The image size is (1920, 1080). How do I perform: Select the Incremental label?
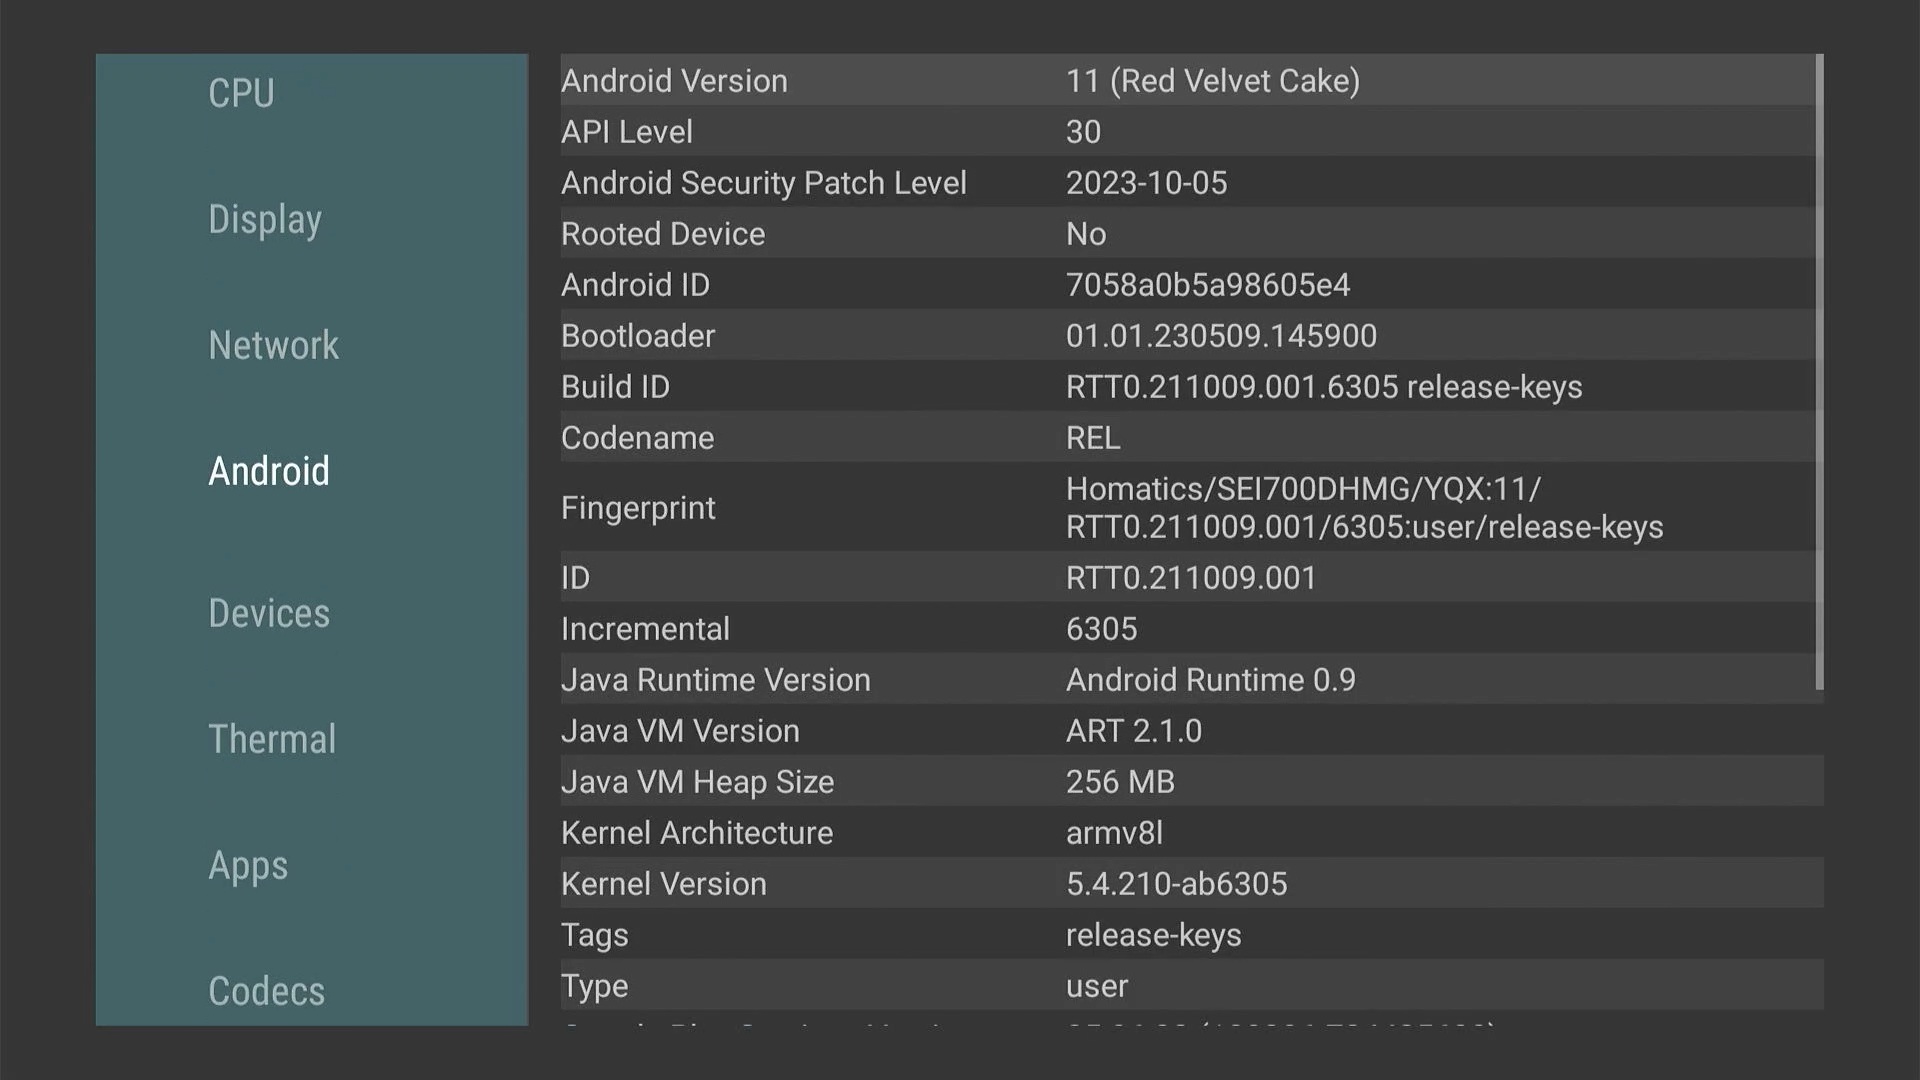point(645,628)
